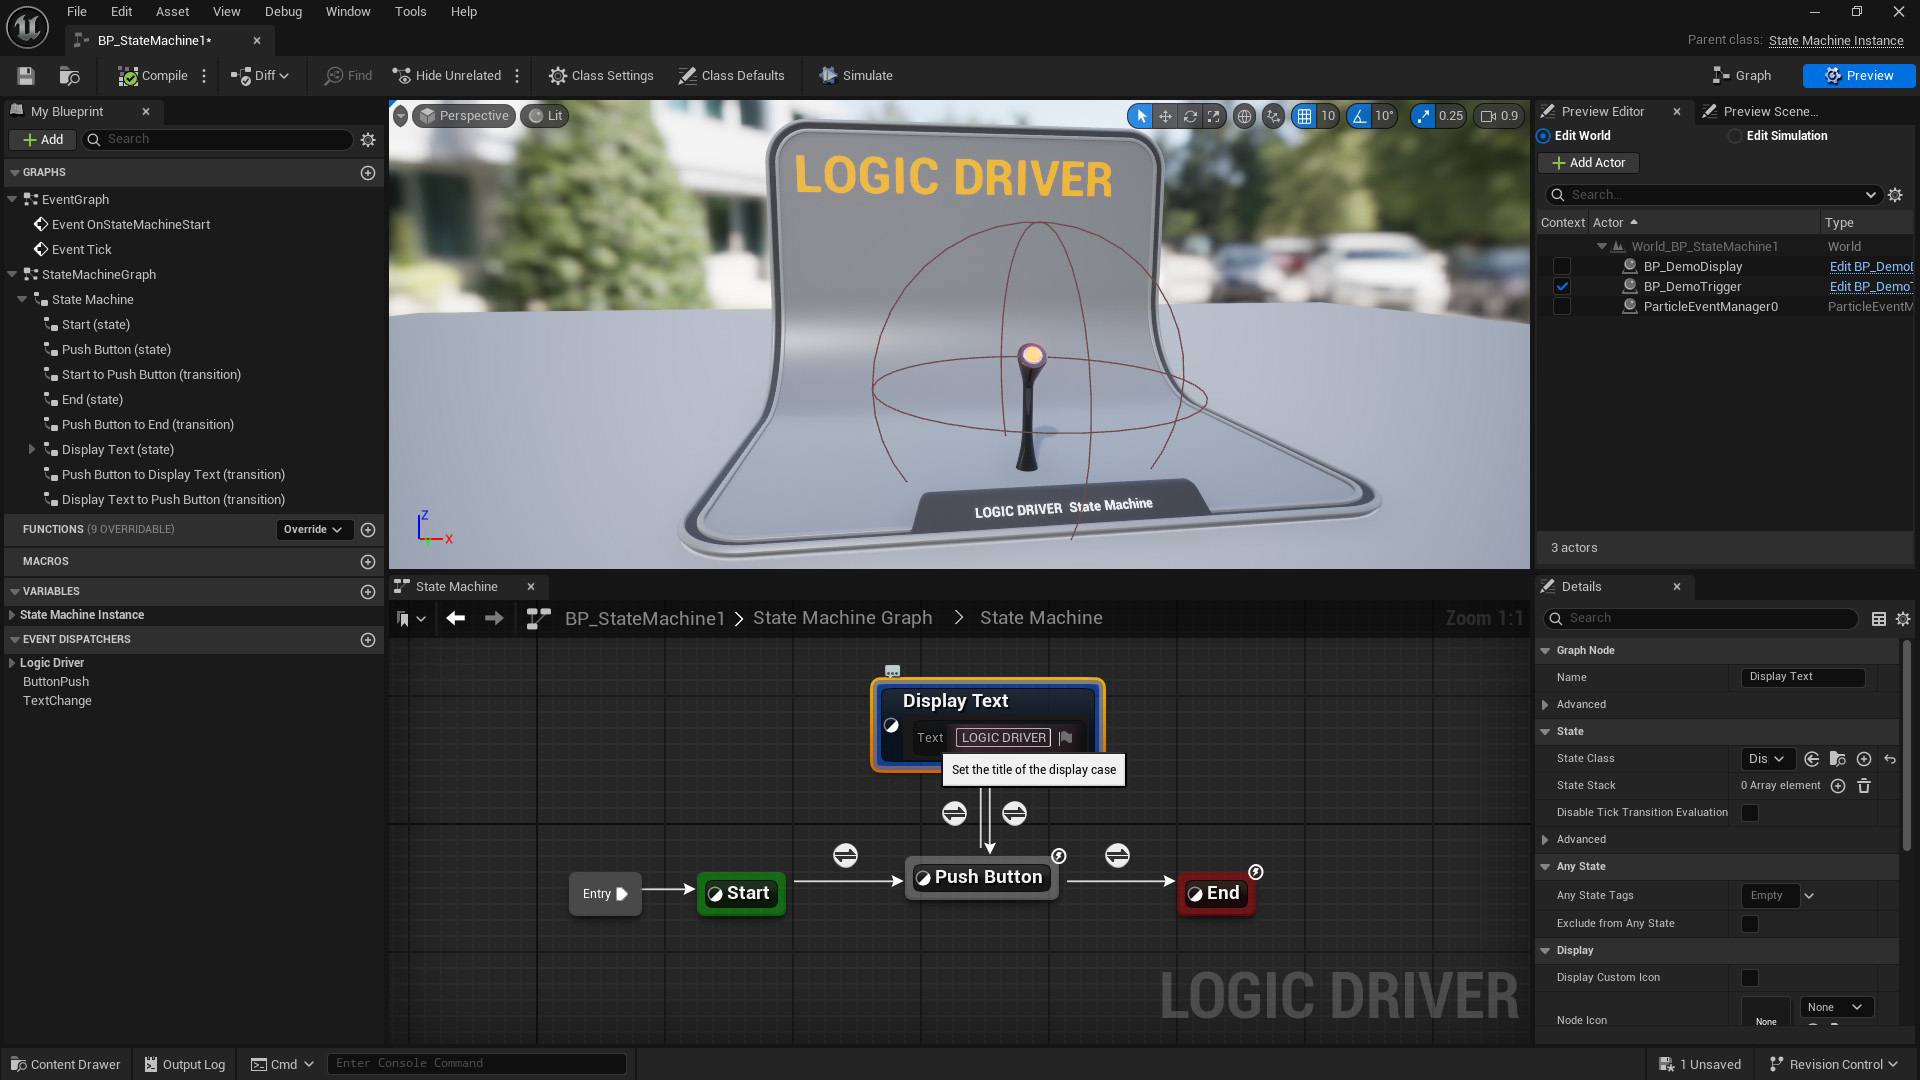
Task: Open My Blueprint panel settings gear
Action: pyautogui.click(x=368, y=140)
